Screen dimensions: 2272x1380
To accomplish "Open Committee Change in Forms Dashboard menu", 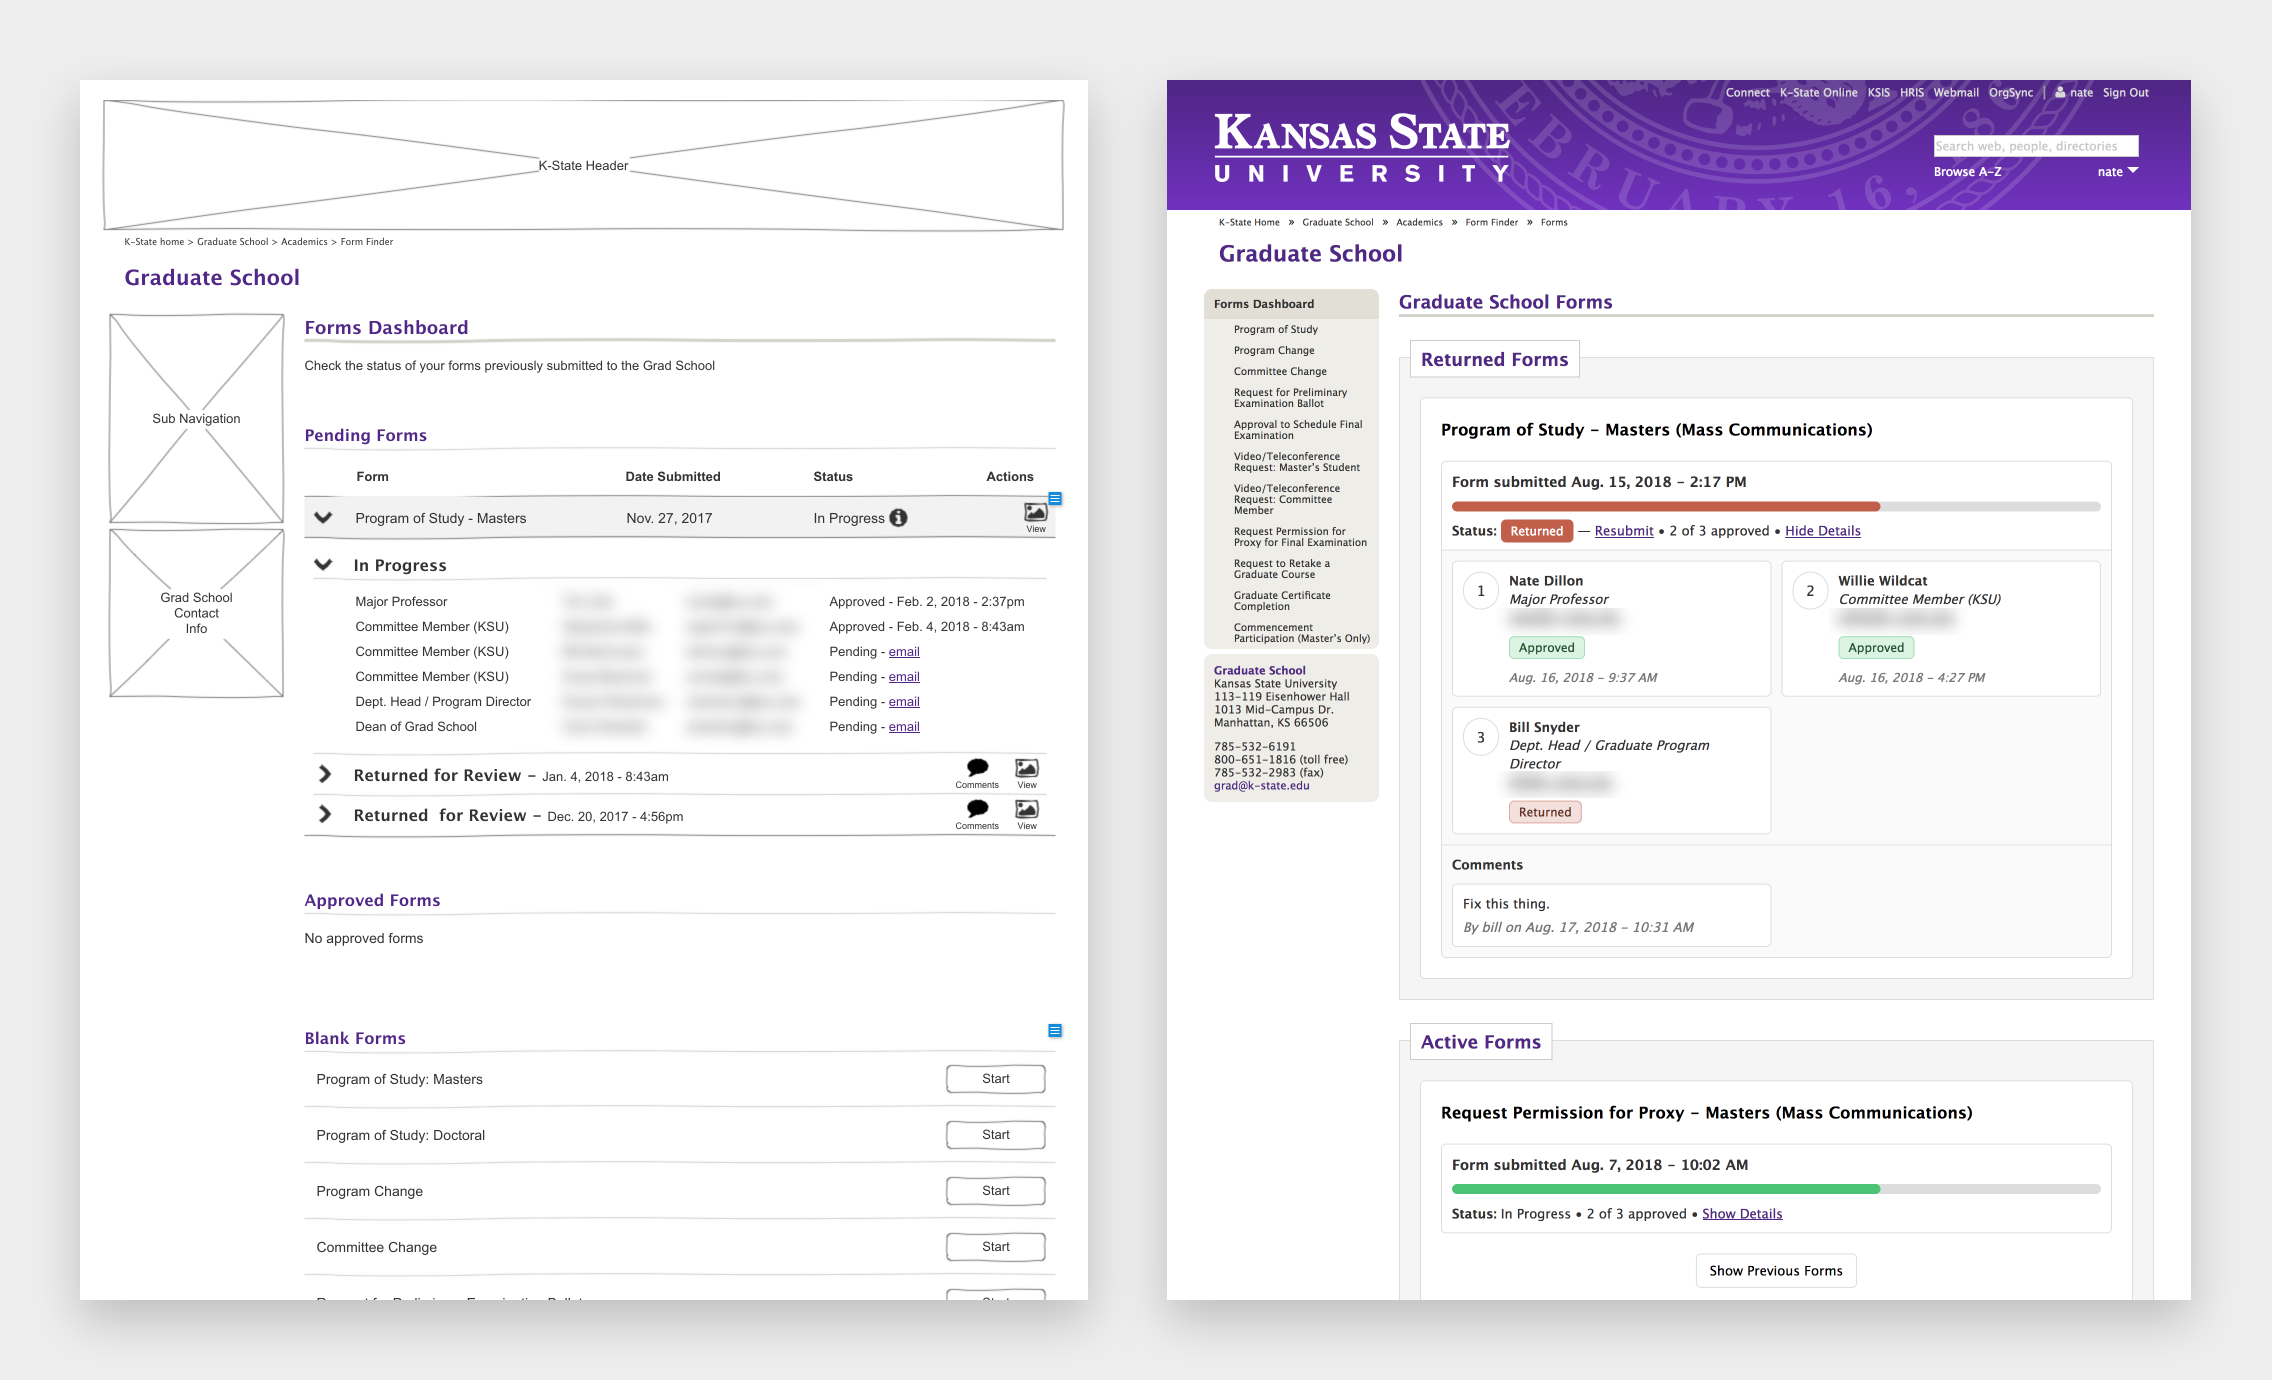I will coord(1280,372).
